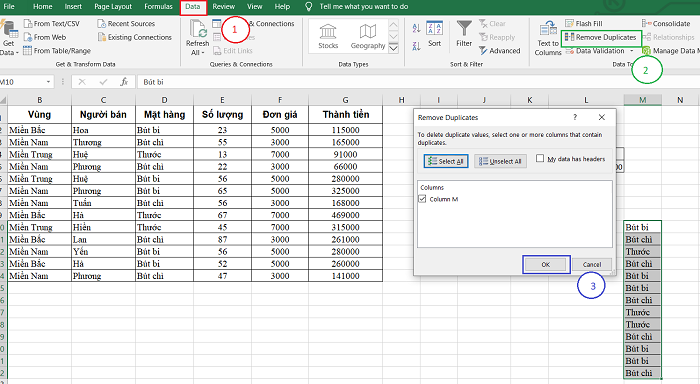Click the Người bán header cell
Screen dimensions: 700x384
point(103,115)
